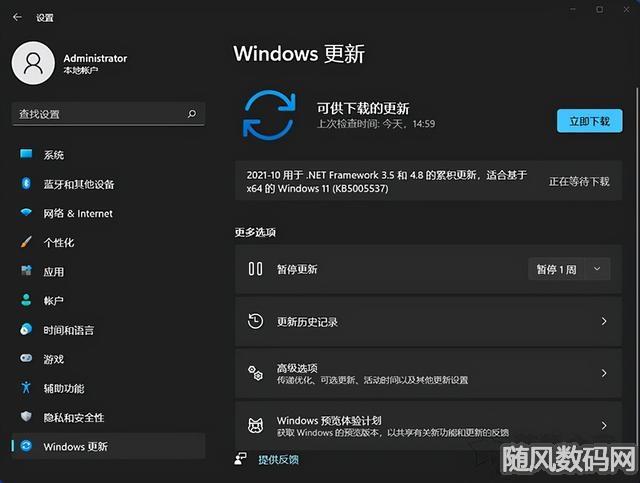The height and width of the screenshot is (483, 640).
Task: Open 游戏 settings
Action: pyautogui.click(x=109, y=359)
